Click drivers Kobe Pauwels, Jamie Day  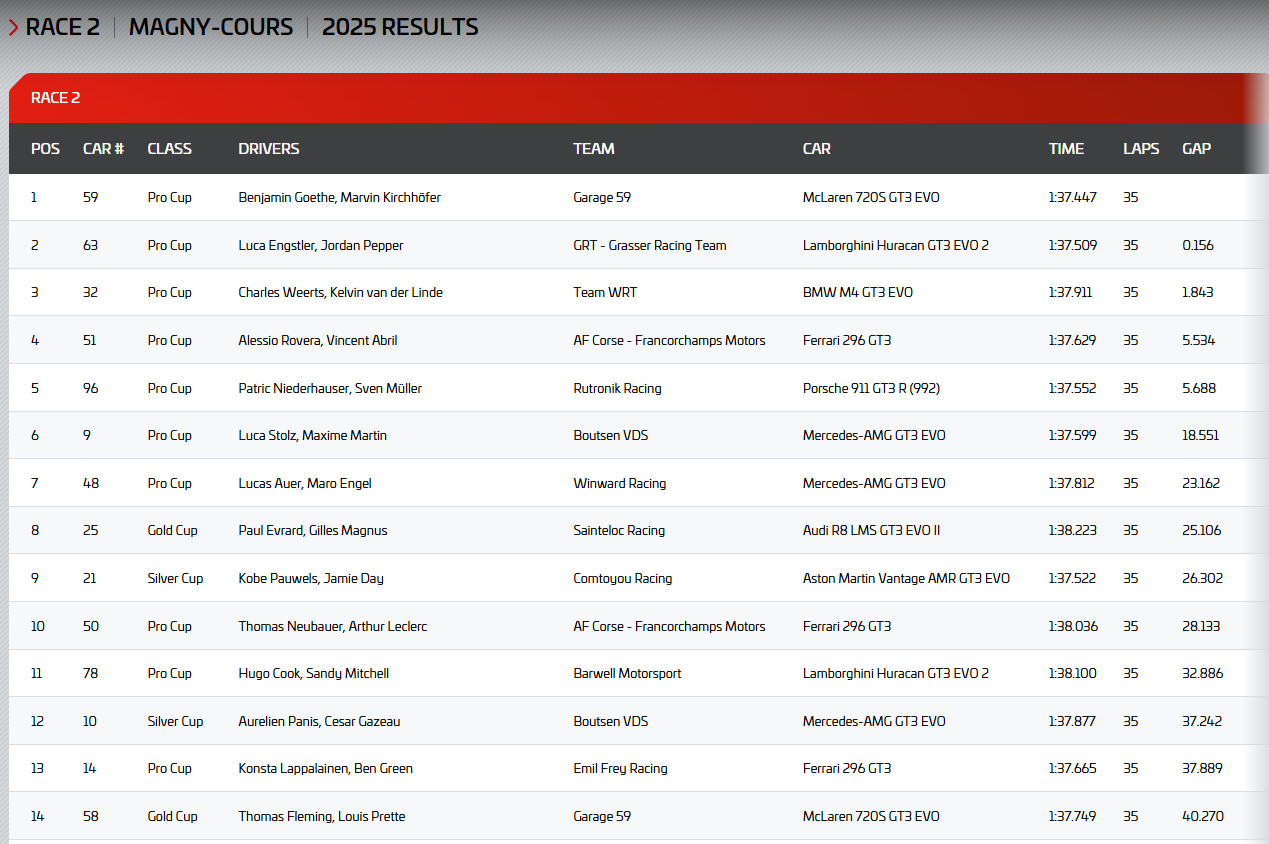click(311, 579)
